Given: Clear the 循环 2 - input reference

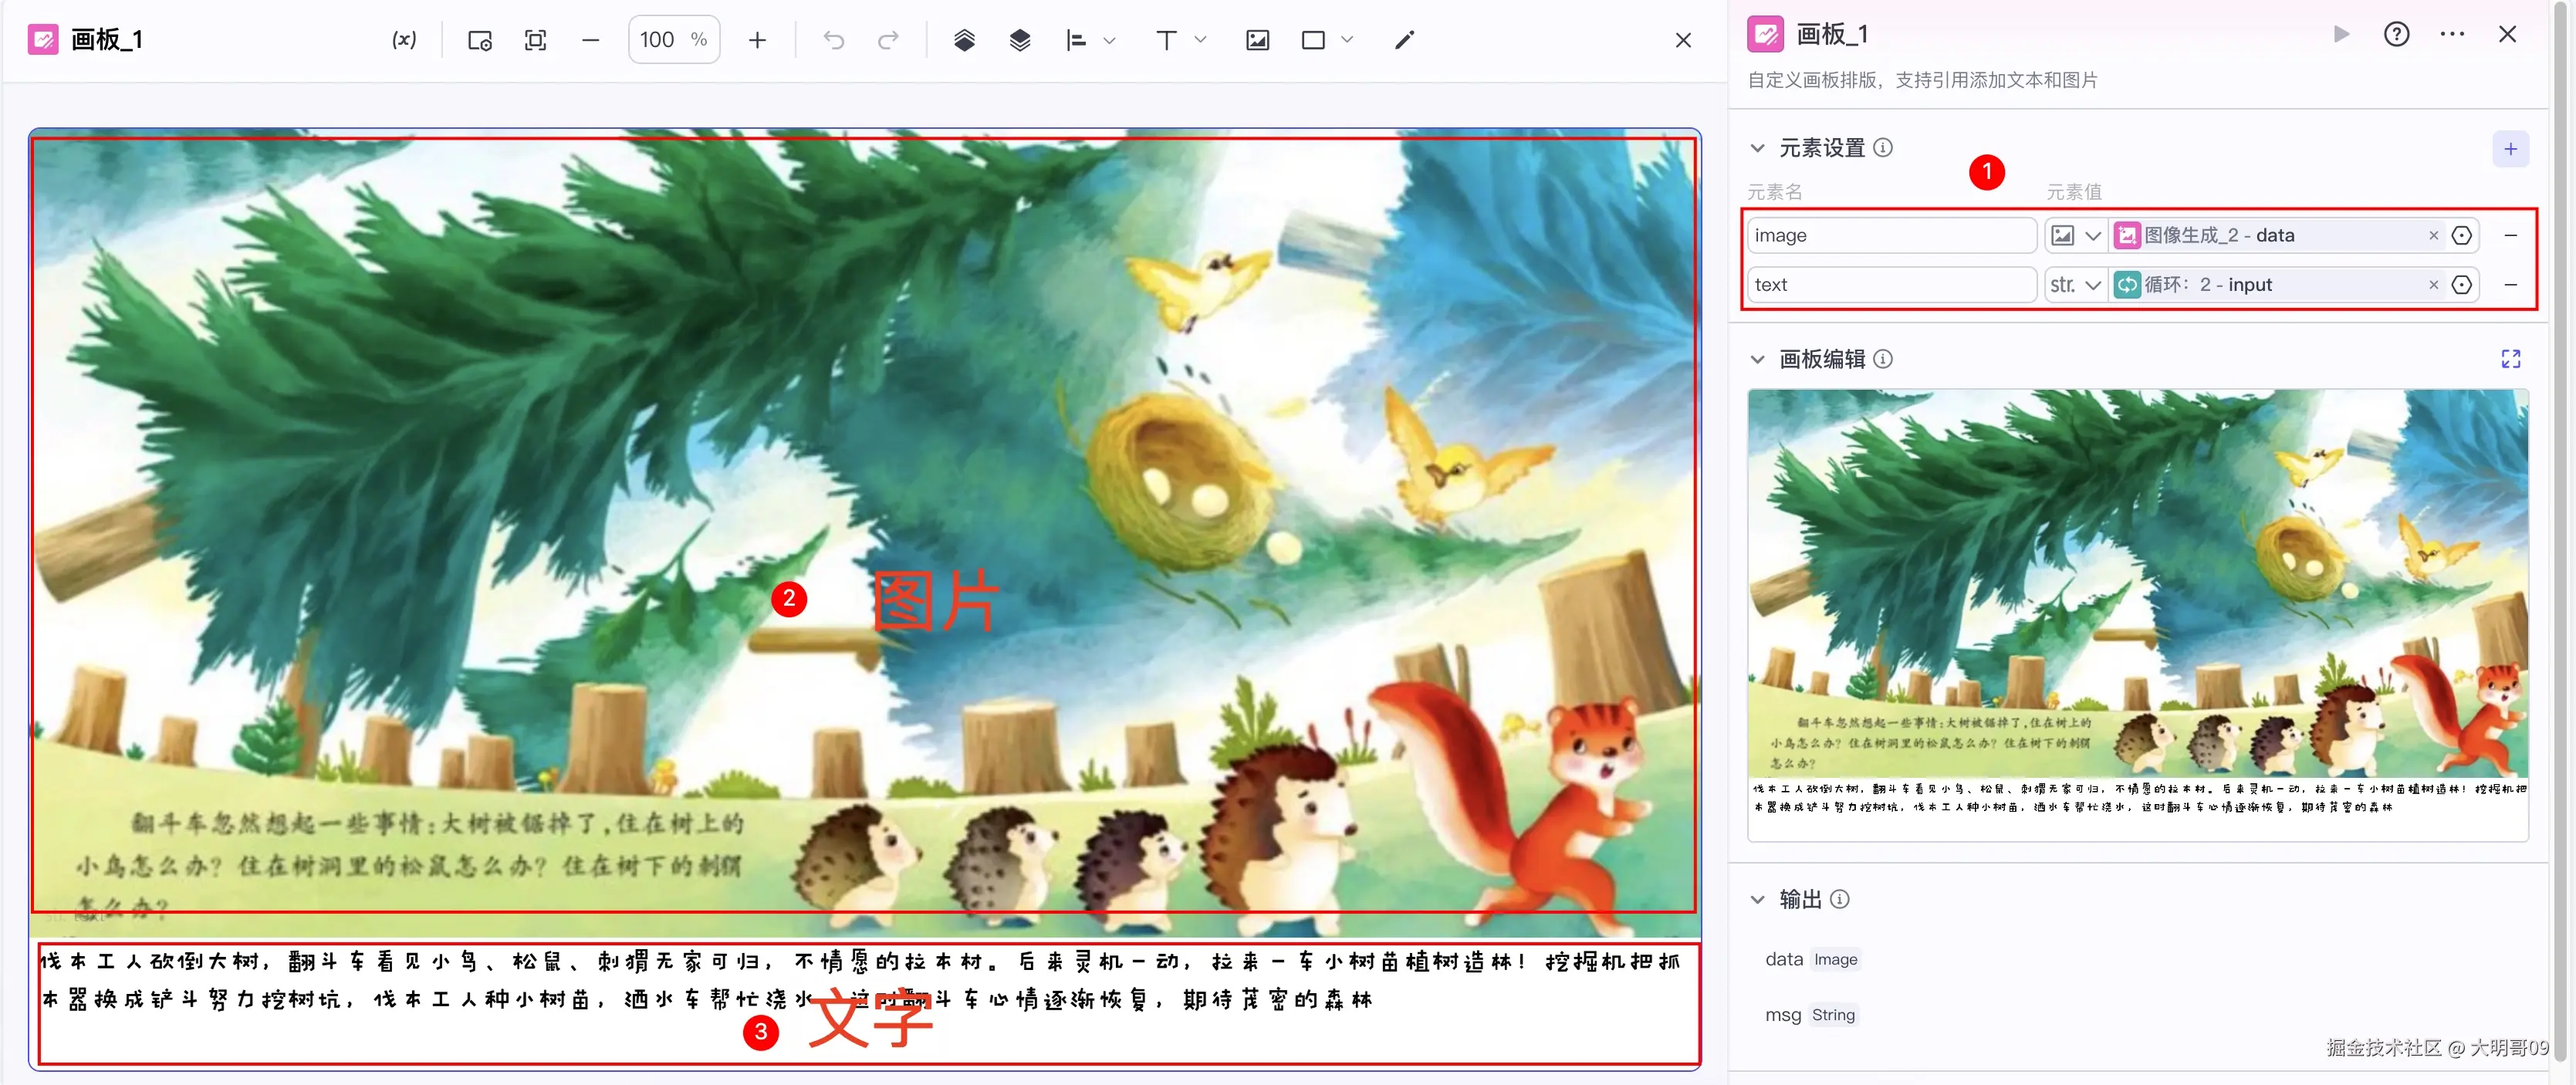Looking at the screenshot, I should pyautogui.click(x=2433, y=285).
